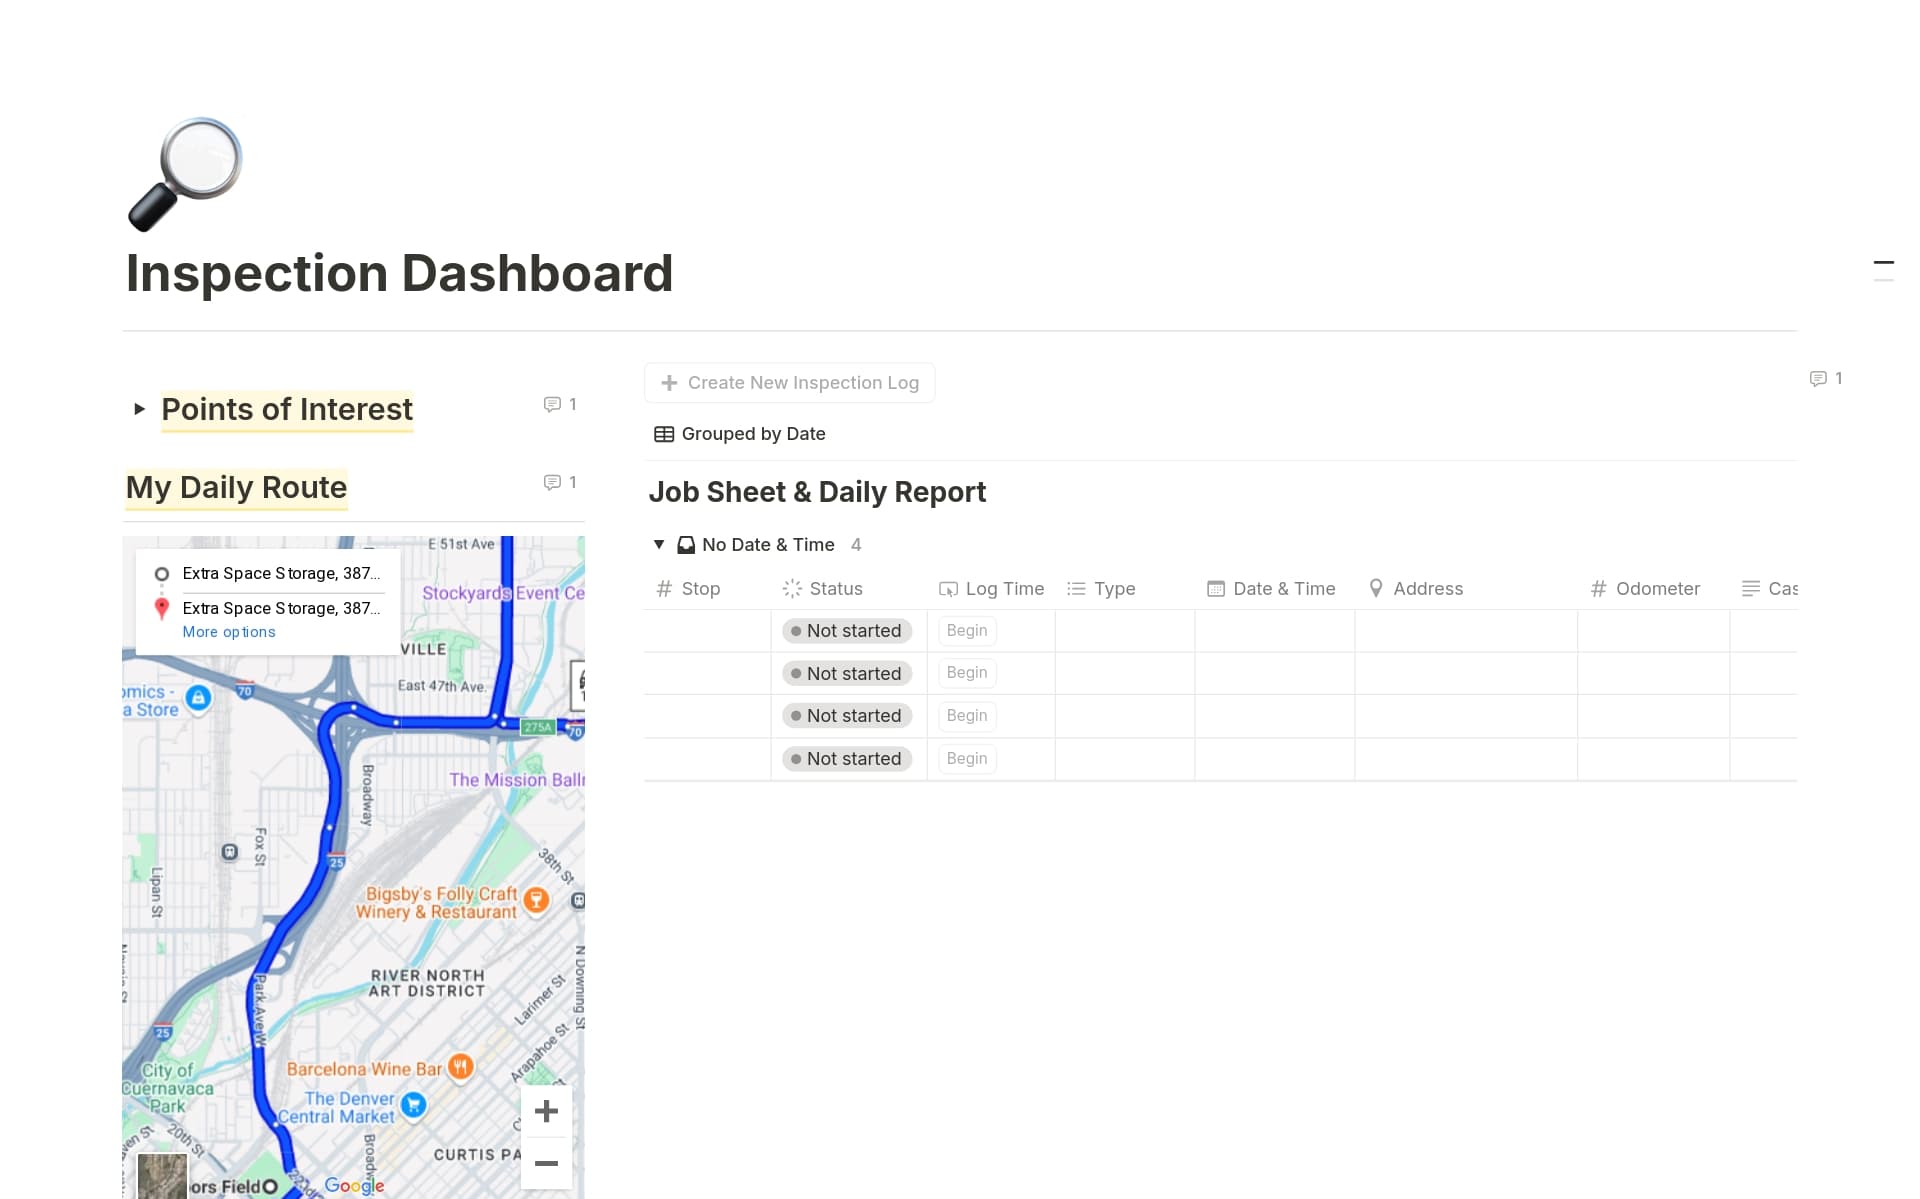
Task: Collapse the No Date & Time group
Action: point(659,544)
